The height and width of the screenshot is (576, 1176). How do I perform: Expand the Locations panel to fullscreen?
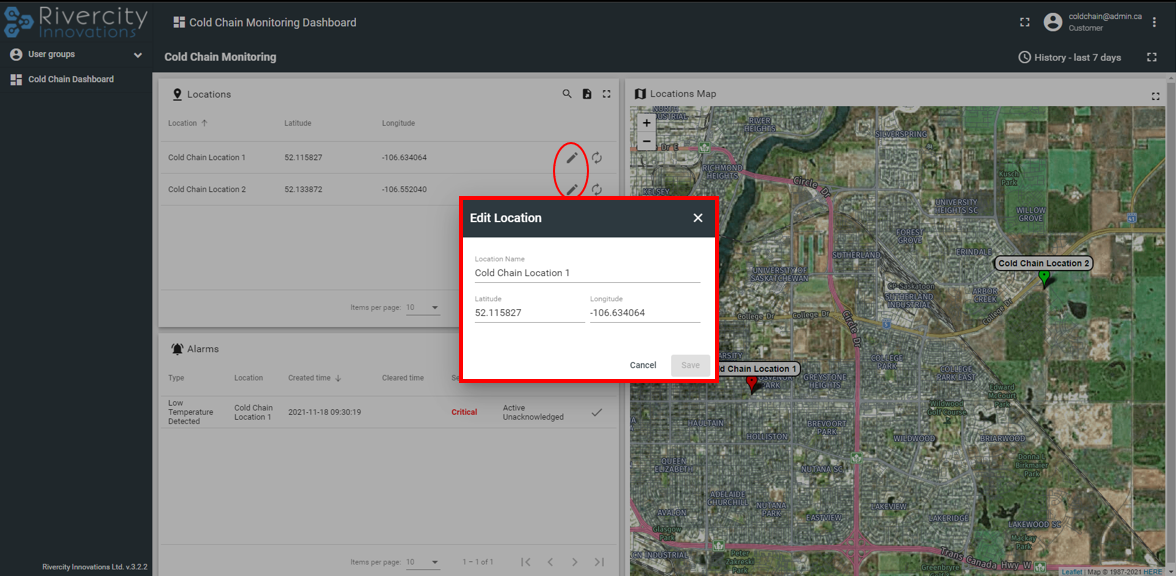[607, 94]
